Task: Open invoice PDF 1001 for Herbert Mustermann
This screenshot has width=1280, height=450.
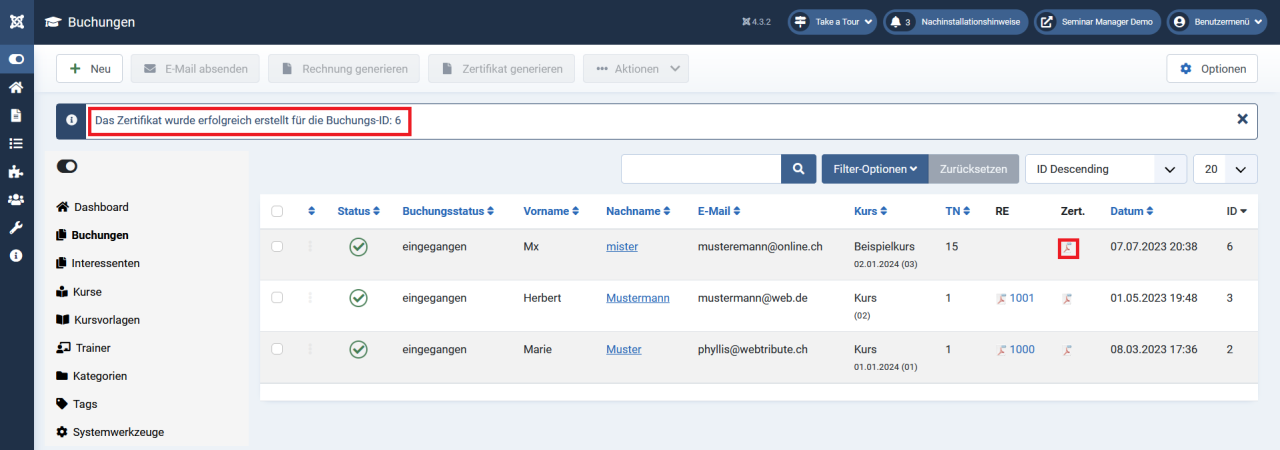Action: (1015, 298)
